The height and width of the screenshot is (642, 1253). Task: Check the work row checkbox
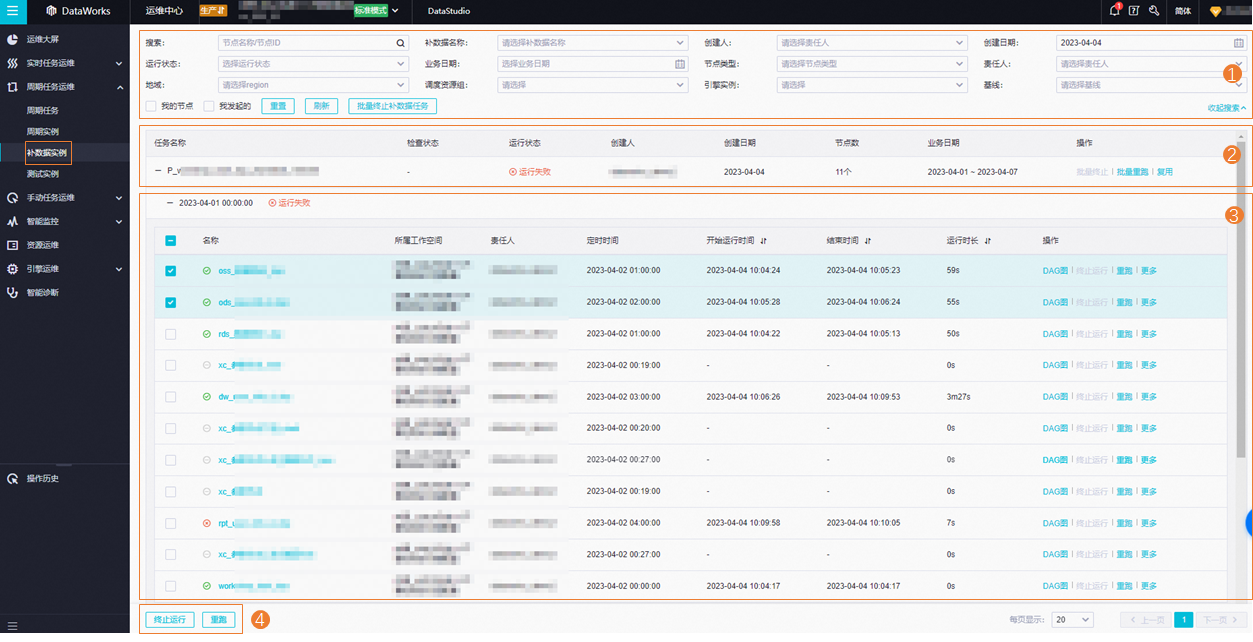tap(171, 586)
